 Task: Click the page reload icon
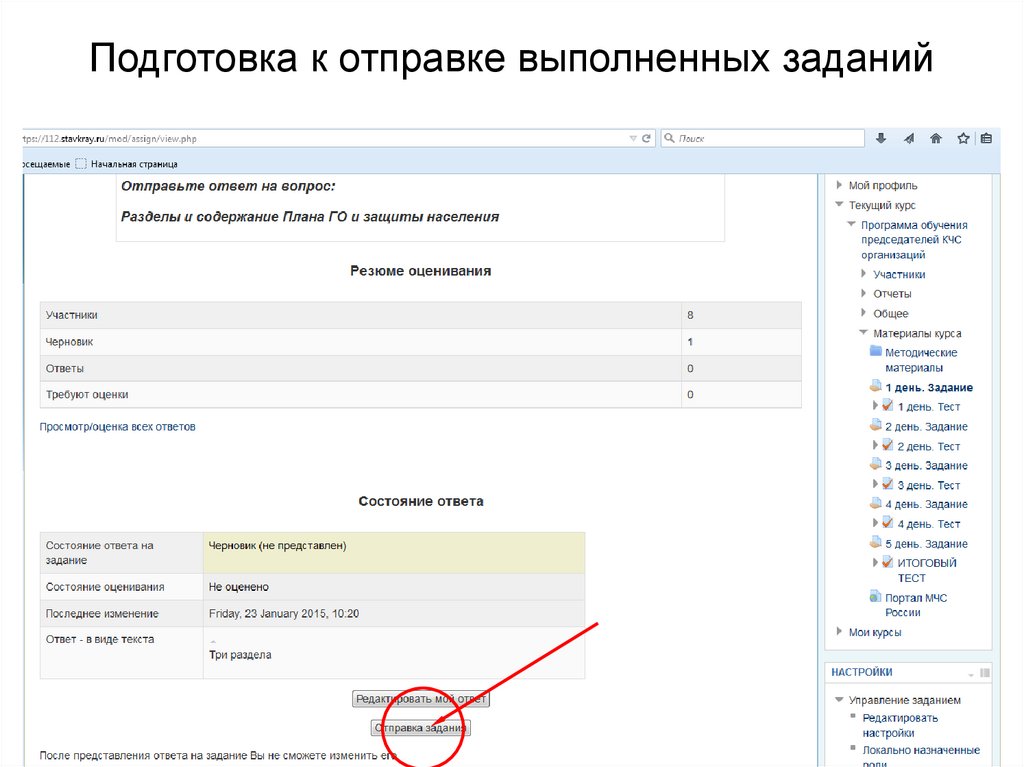point(647,139)
